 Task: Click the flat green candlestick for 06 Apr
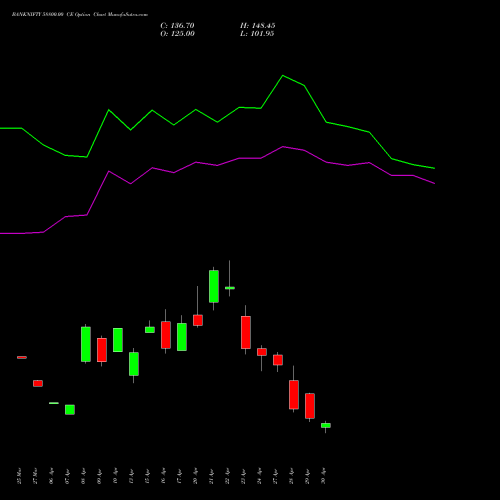click(x=54, y=403)
